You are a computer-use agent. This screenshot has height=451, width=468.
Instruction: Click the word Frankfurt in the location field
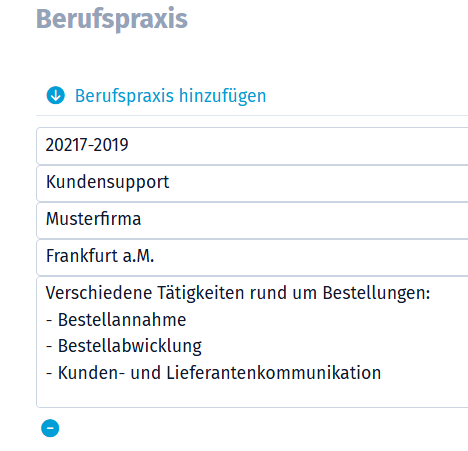pyautogui.click(x=82, y=256)
